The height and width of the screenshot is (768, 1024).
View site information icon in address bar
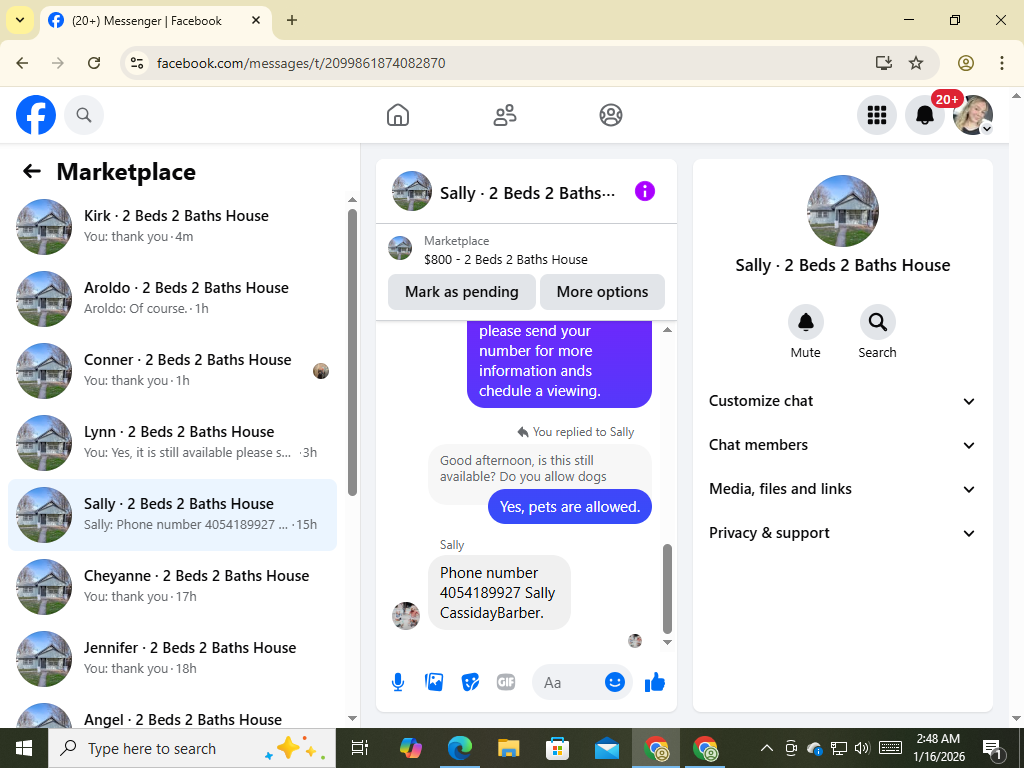137,63
